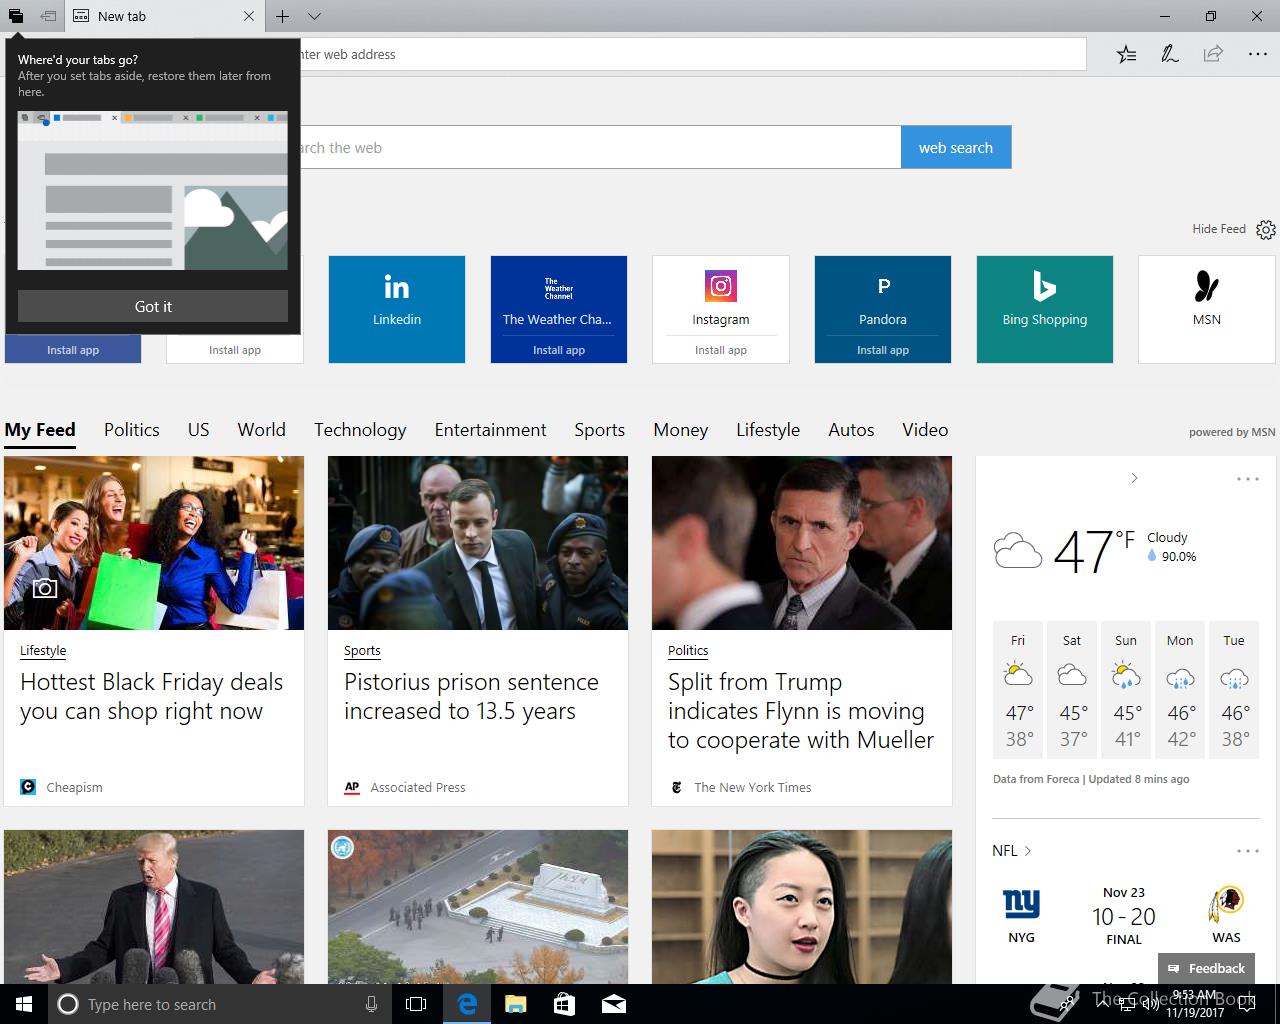Image resolution: width=1280 pixels, height=1024 pixels.
Task: Open NFL card more options dots
Action: click(1248, 851)
